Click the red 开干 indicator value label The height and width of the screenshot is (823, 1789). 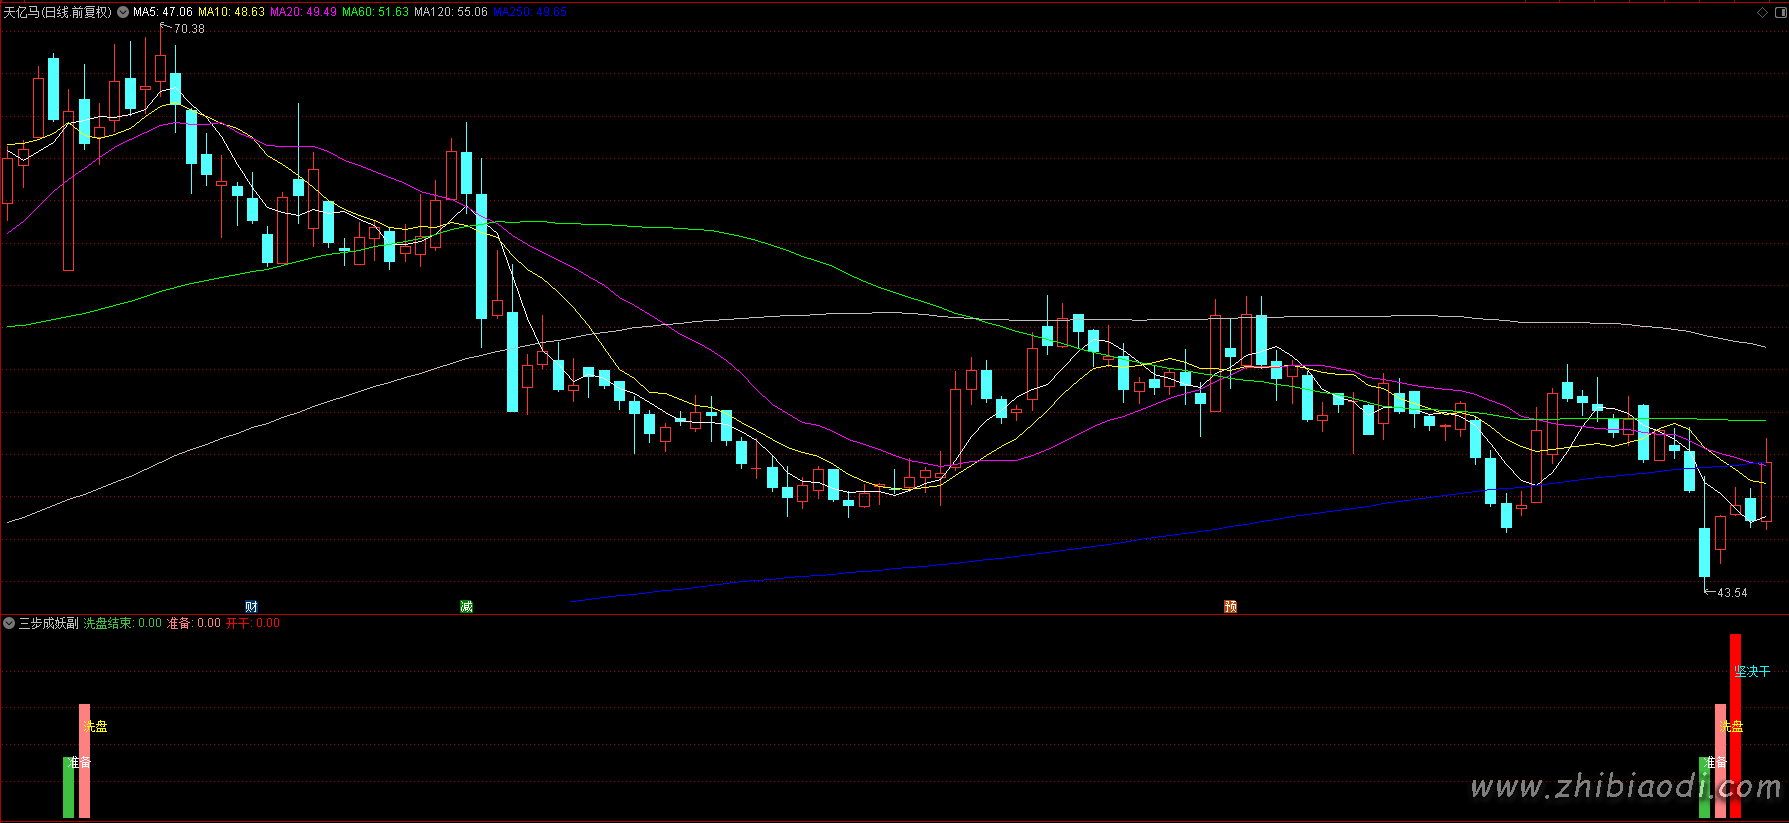point(253,623)
